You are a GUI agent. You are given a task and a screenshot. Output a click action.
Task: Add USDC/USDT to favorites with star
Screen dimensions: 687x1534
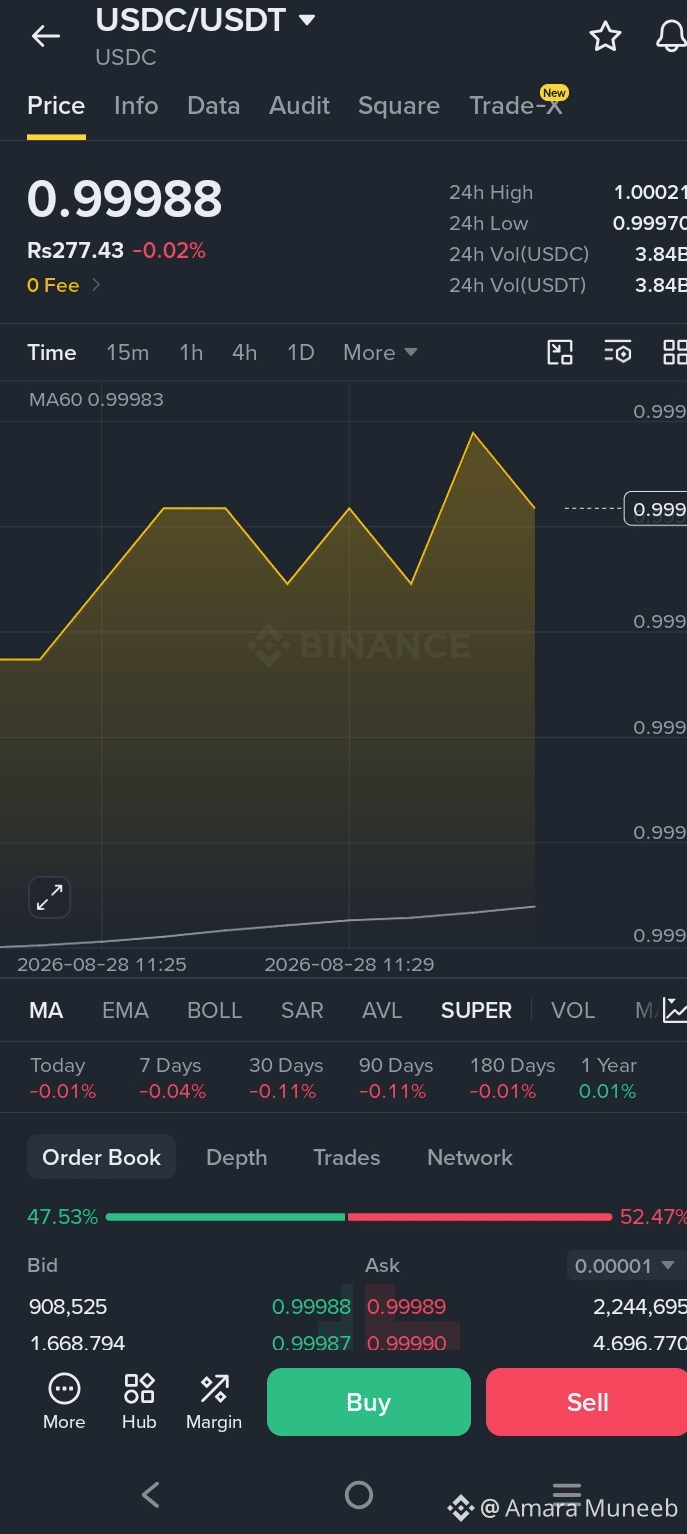click(x=605, y=37)
